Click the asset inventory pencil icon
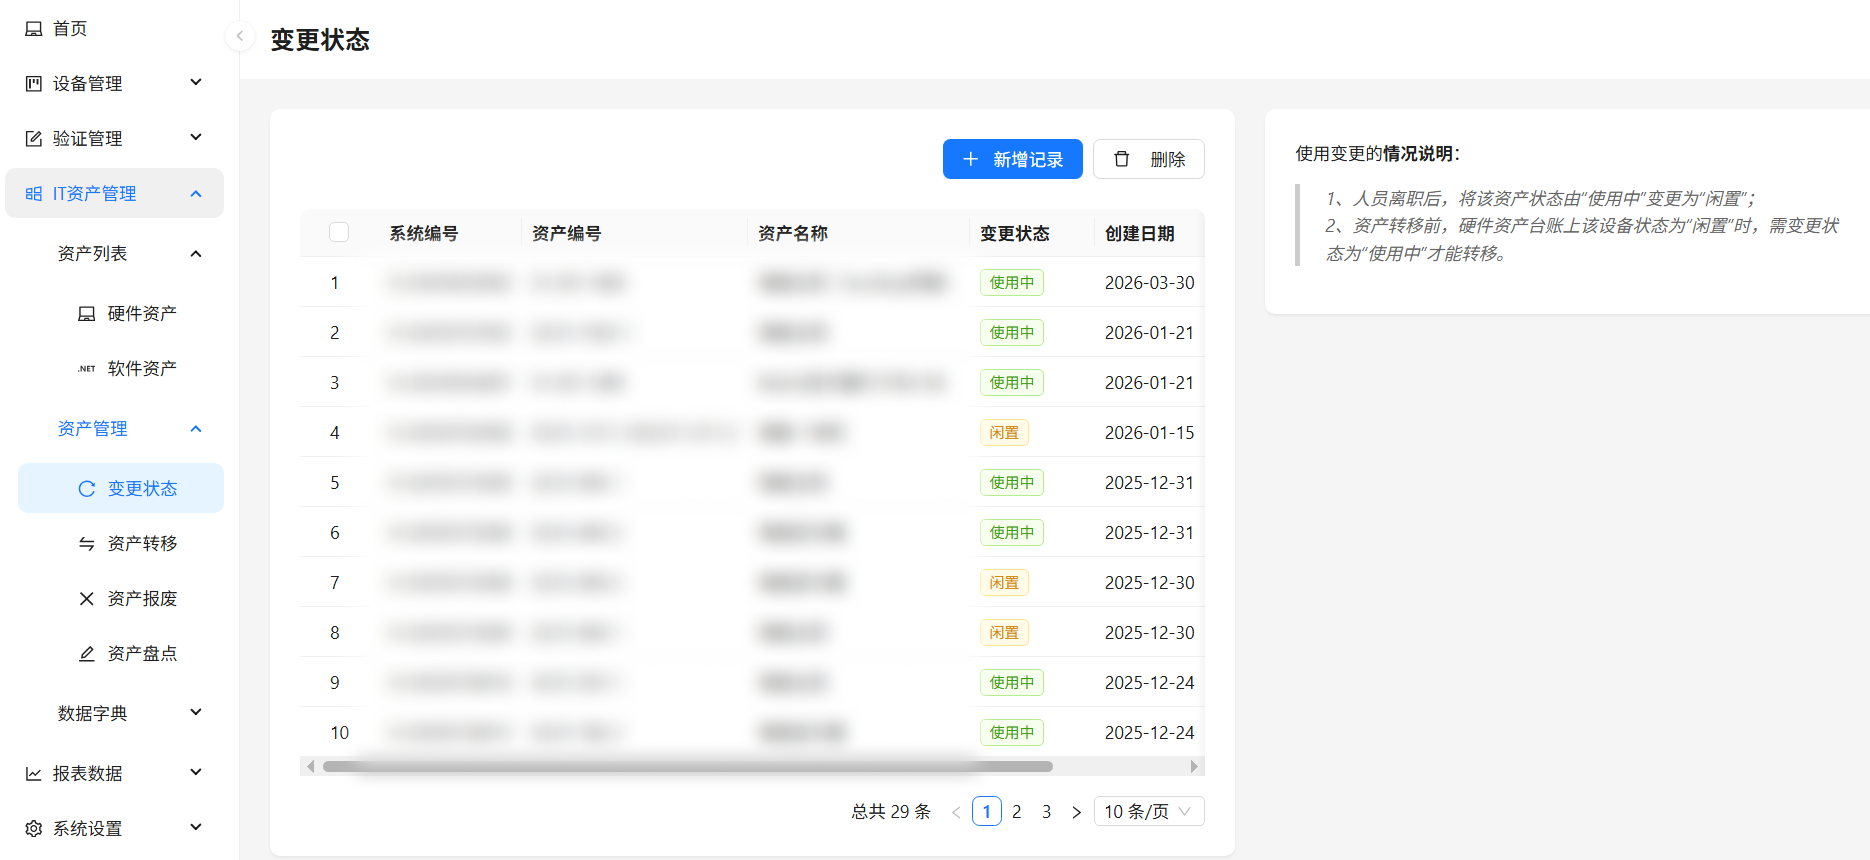Viewport: 1870px width, 860px height. tap(87, 654)
